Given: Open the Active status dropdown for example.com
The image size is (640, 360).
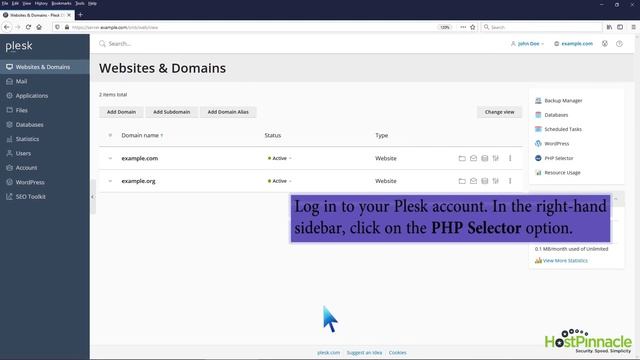Looking at the screenshot, I should point(280,158).
